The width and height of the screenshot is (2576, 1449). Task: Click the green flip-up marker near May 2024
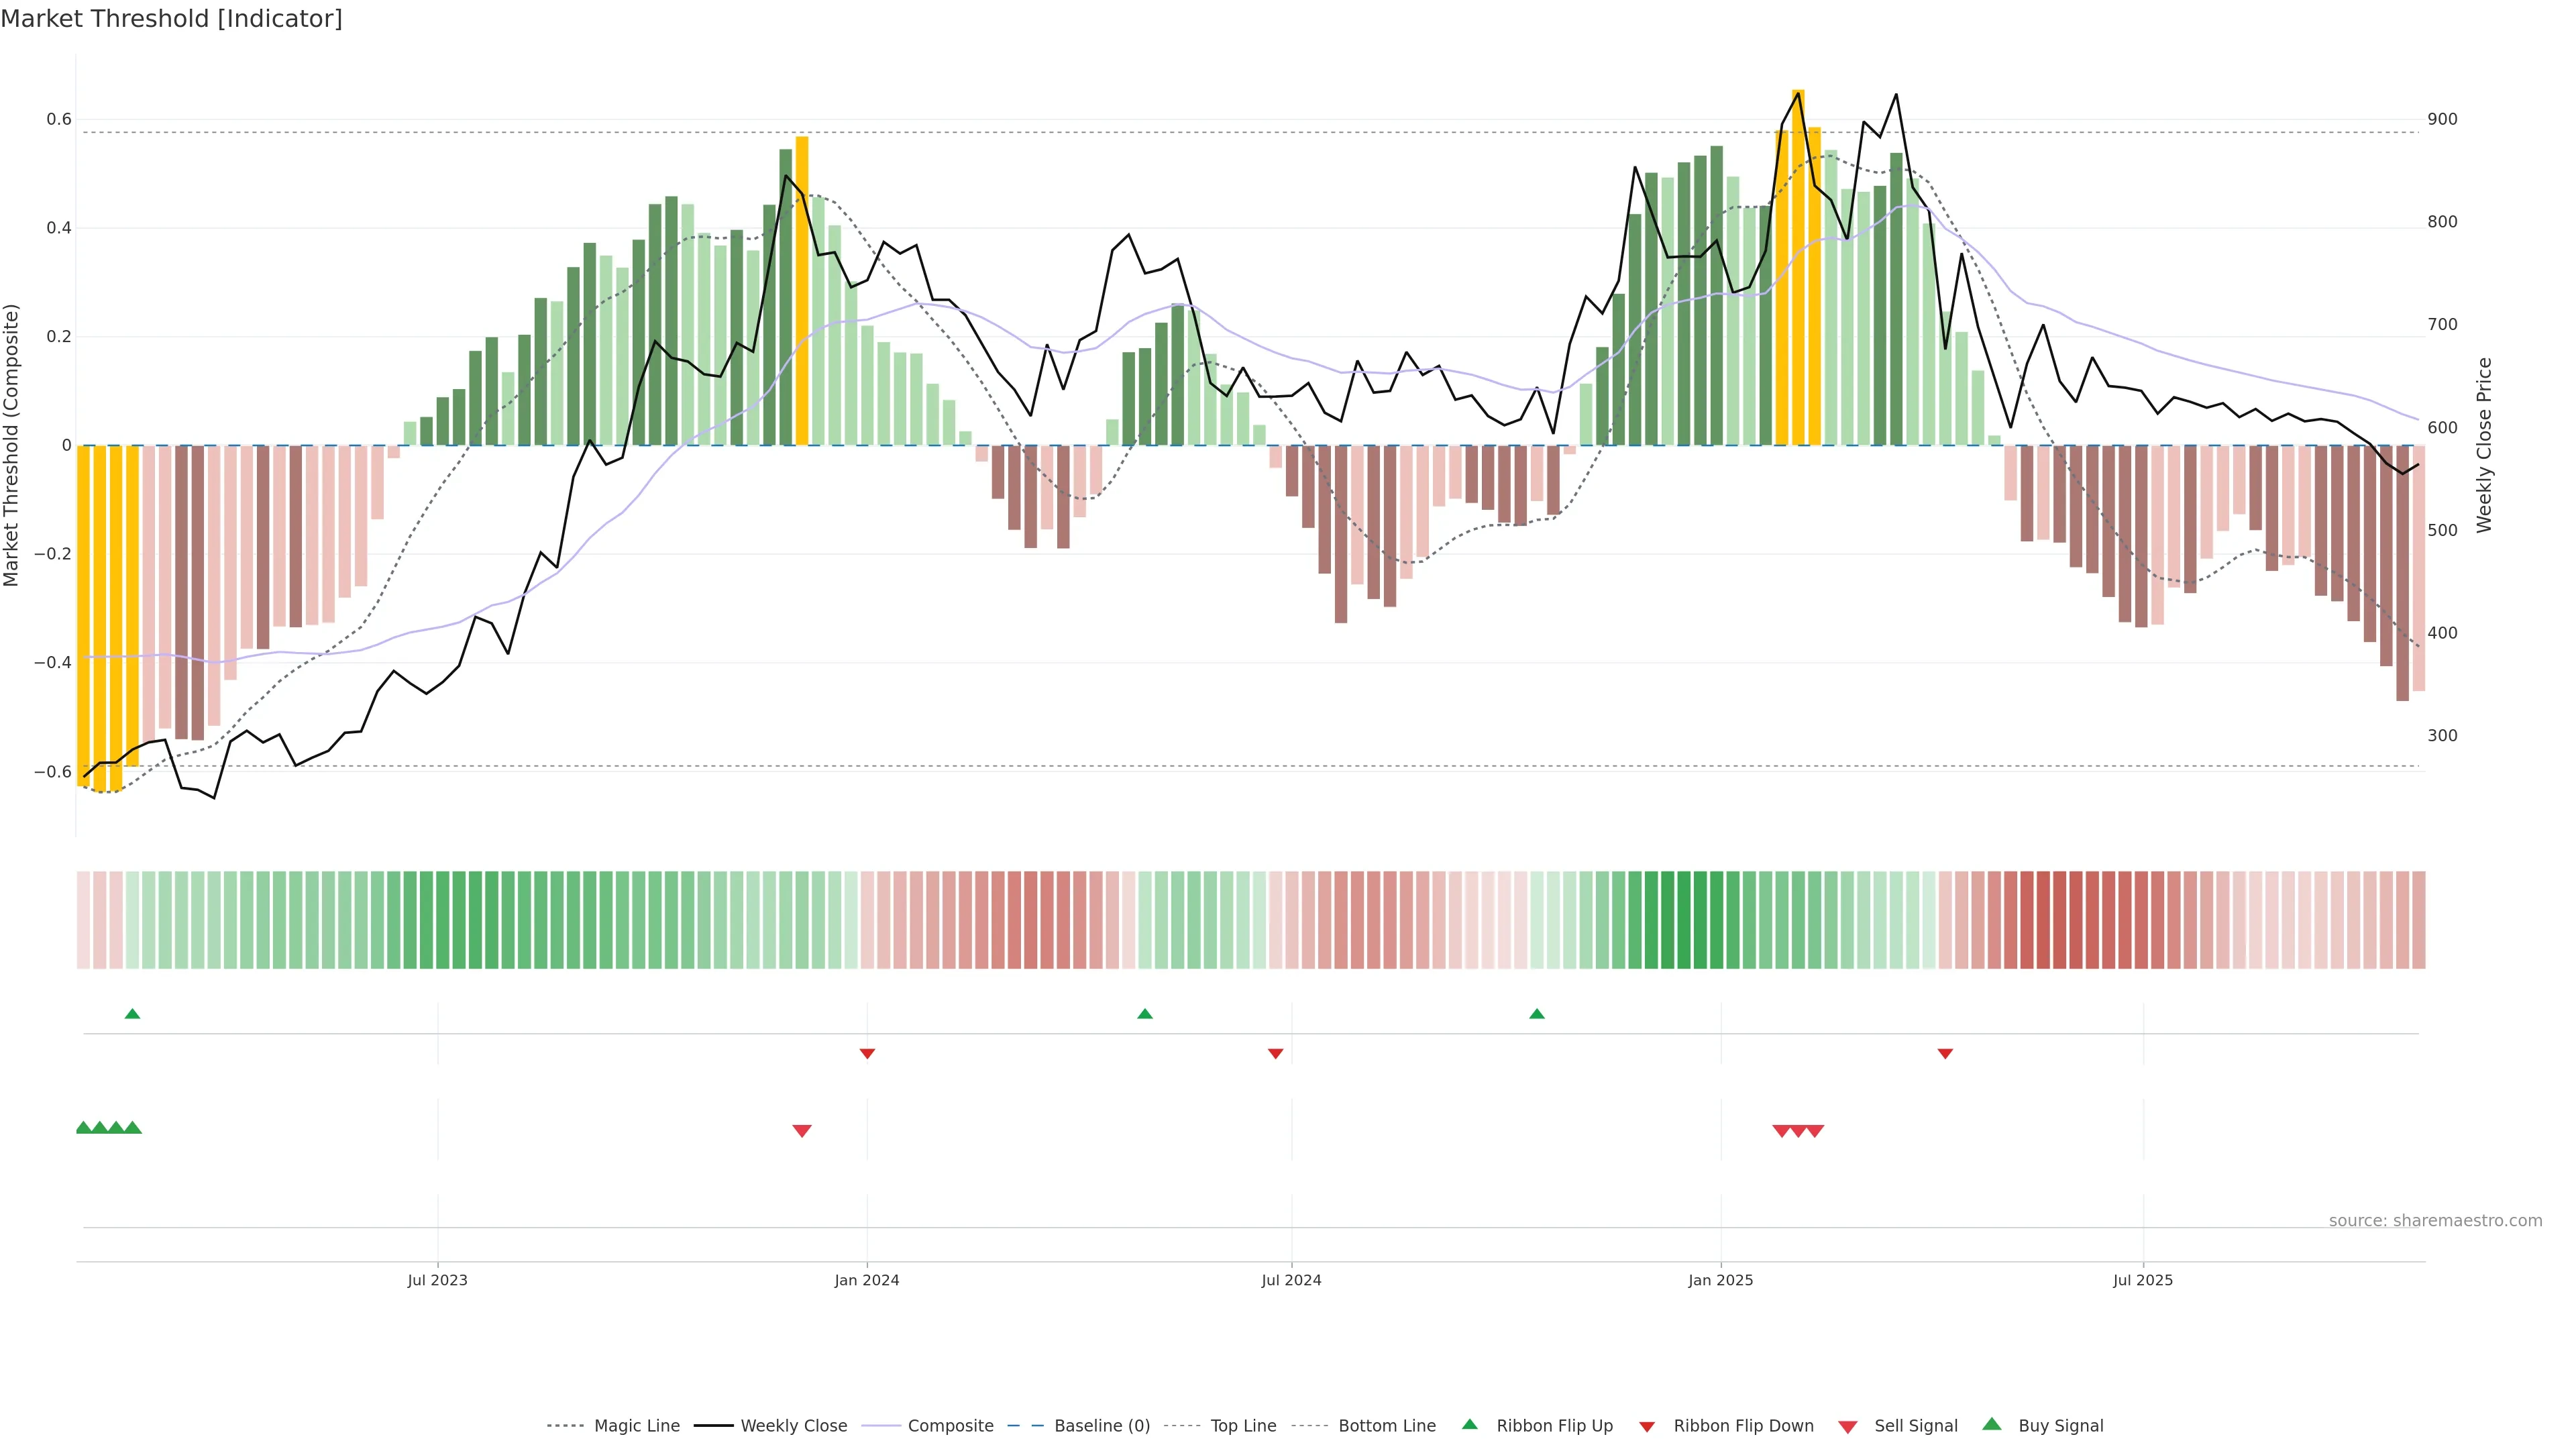(1145, 1014)
